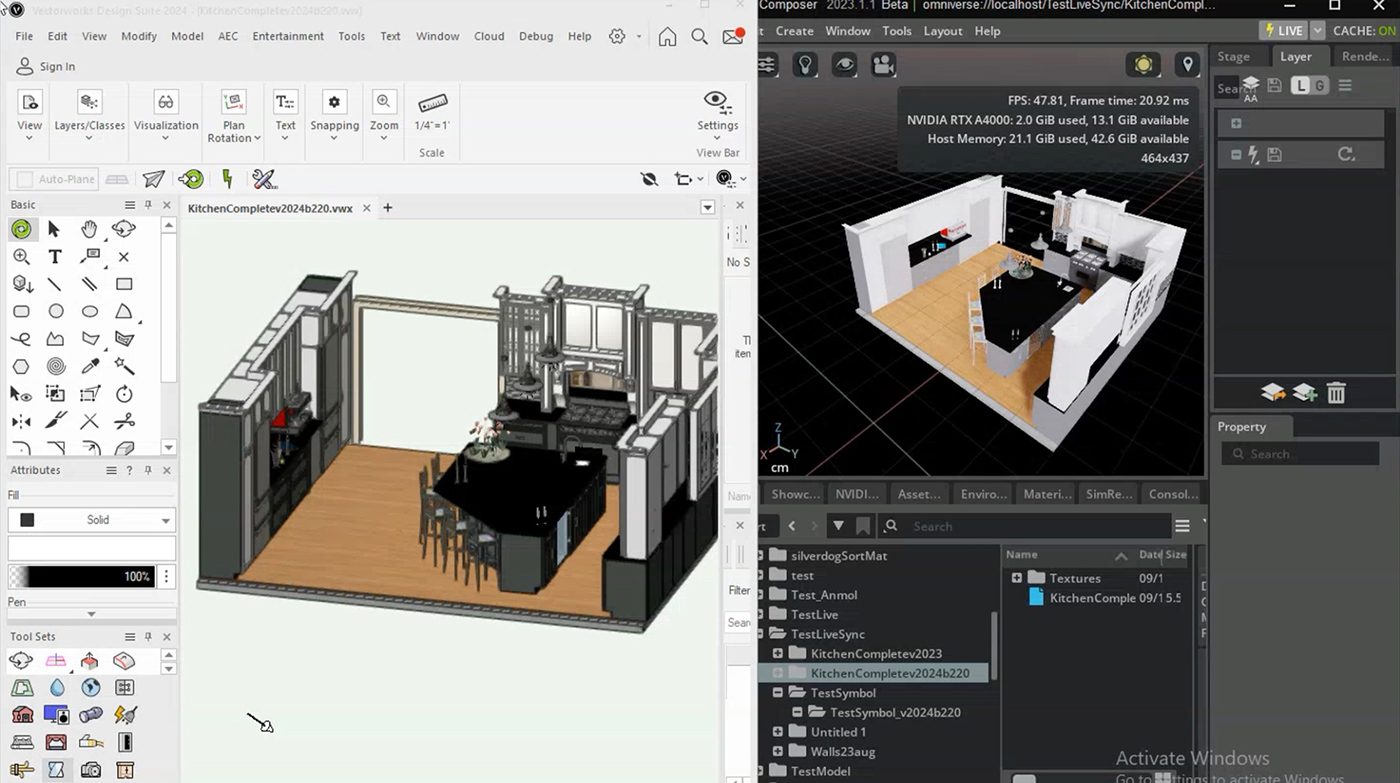The height and width of the screenshot is (783, 1400).
Task: Pick the Rotate tool
Action: click(124, 394)
